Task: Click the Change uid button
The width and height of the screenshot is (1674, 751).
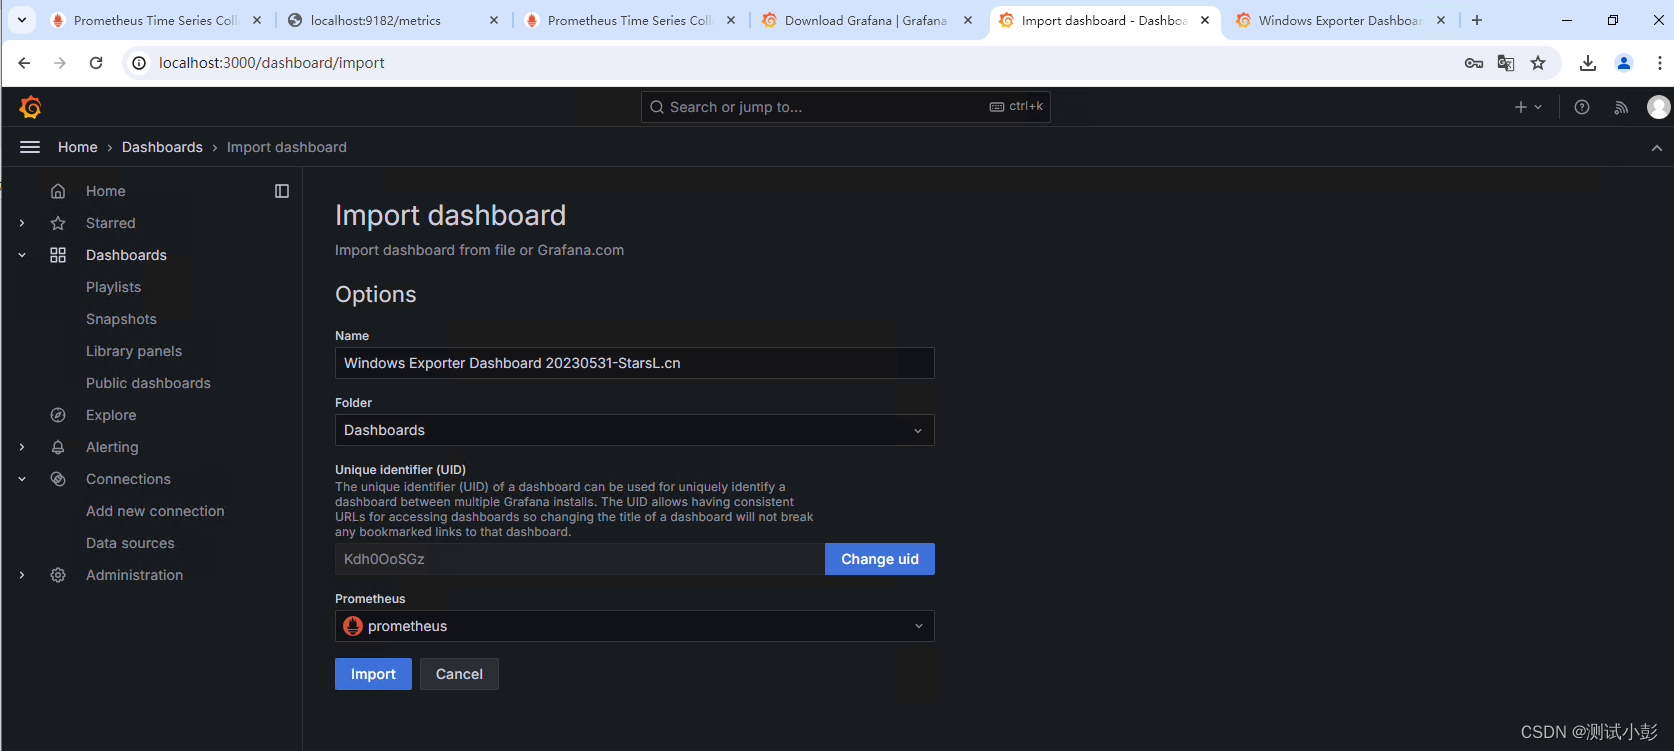Action: coord(880,559)
